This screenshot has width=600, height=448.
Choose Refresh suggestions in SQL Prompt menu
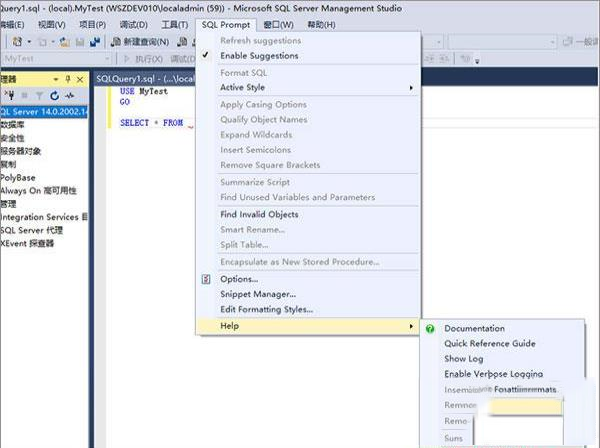tap(261, 41)
